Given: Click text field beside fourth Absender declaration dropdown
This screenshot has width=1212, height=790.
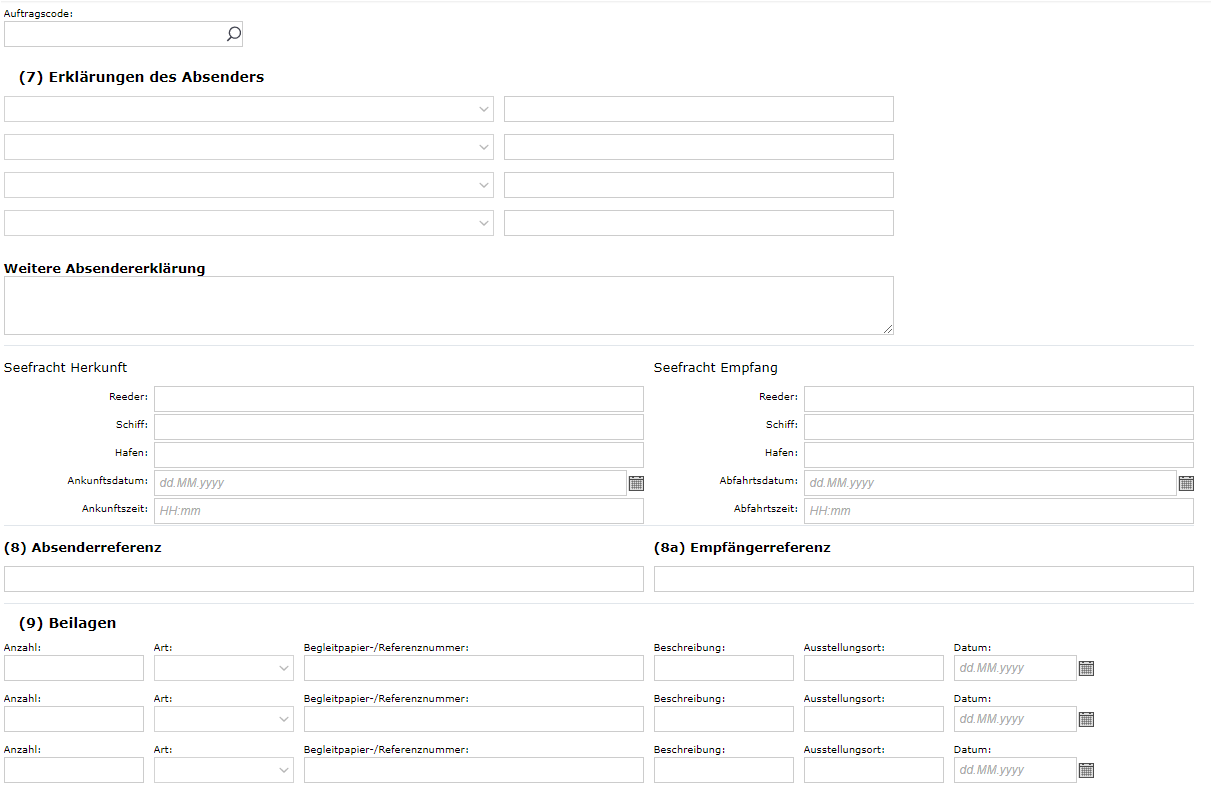Looking at the screenshot, I should [x=699, y=223].
